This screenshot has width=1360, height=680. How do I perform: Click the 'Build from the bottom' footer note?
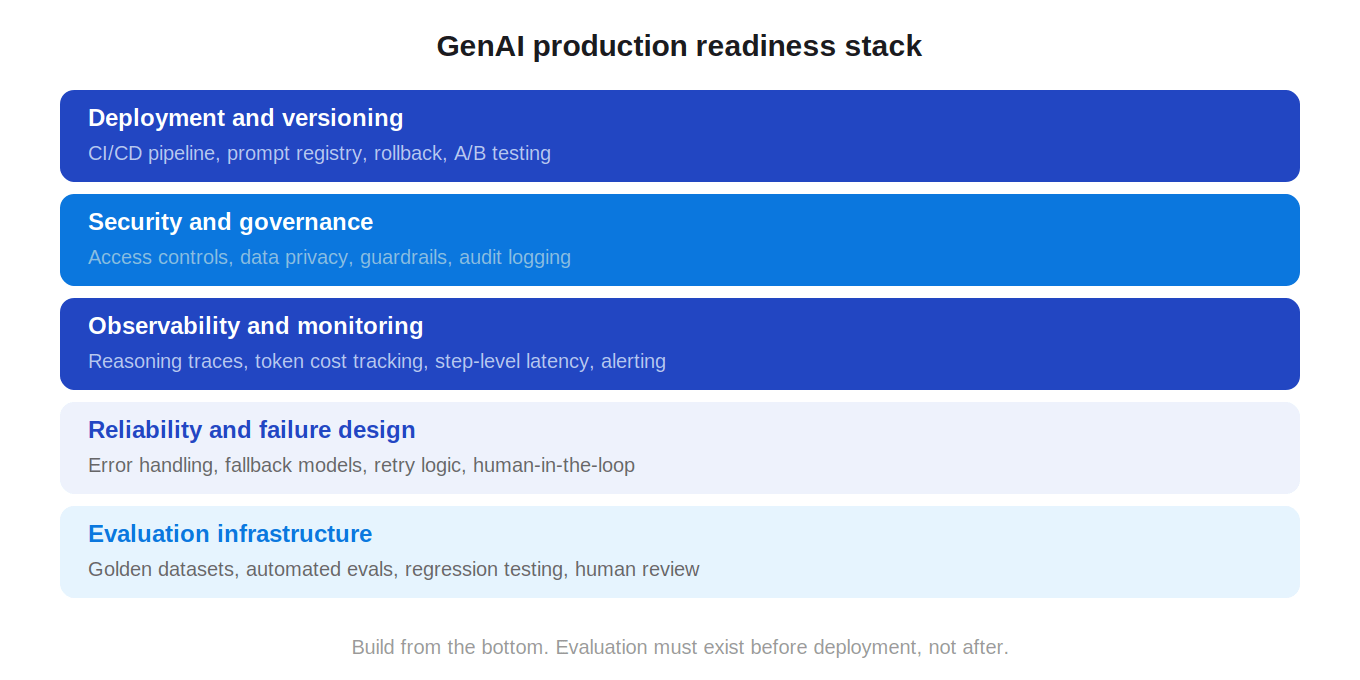680,647
